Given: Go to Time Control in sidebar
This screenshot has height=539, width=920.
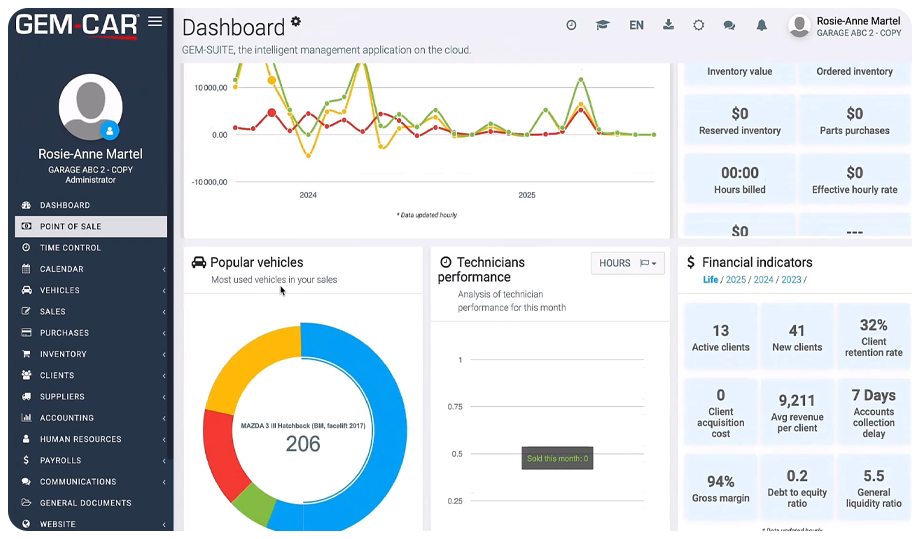Looking at the screenshot, I should click(90, 248).
